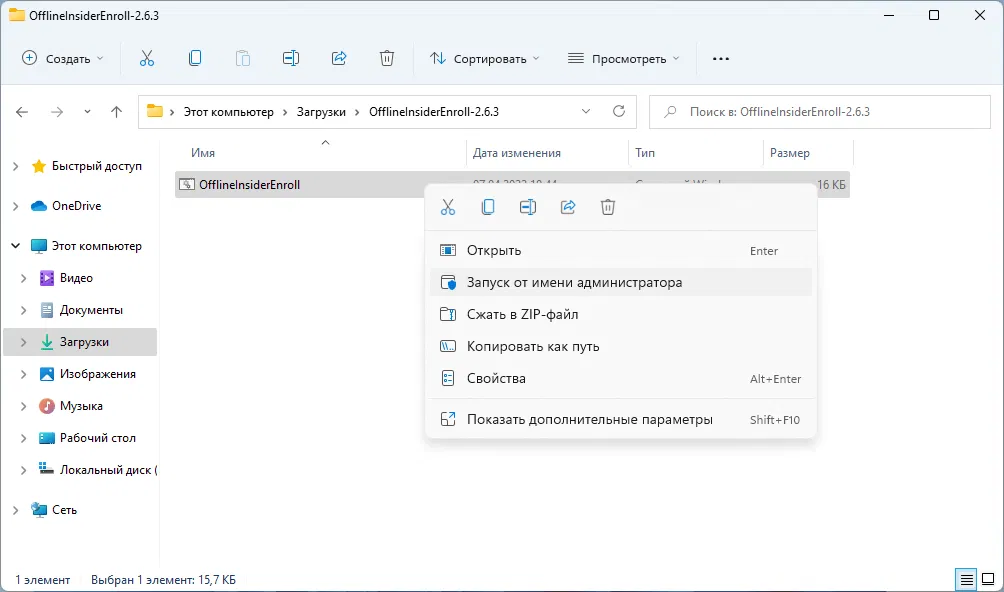Select Сеть in the navigation pane
The image size is (1004, 592).
click(64, 510)
